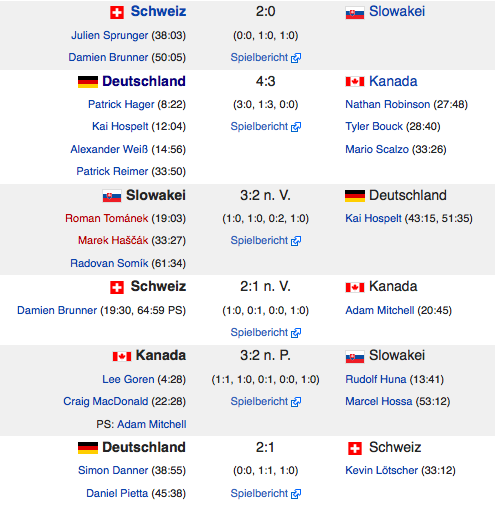Open the Spielbericht link of Deutschland vs Kanada
This screenshot has height=519, width=495.
[x=259, y=126]
